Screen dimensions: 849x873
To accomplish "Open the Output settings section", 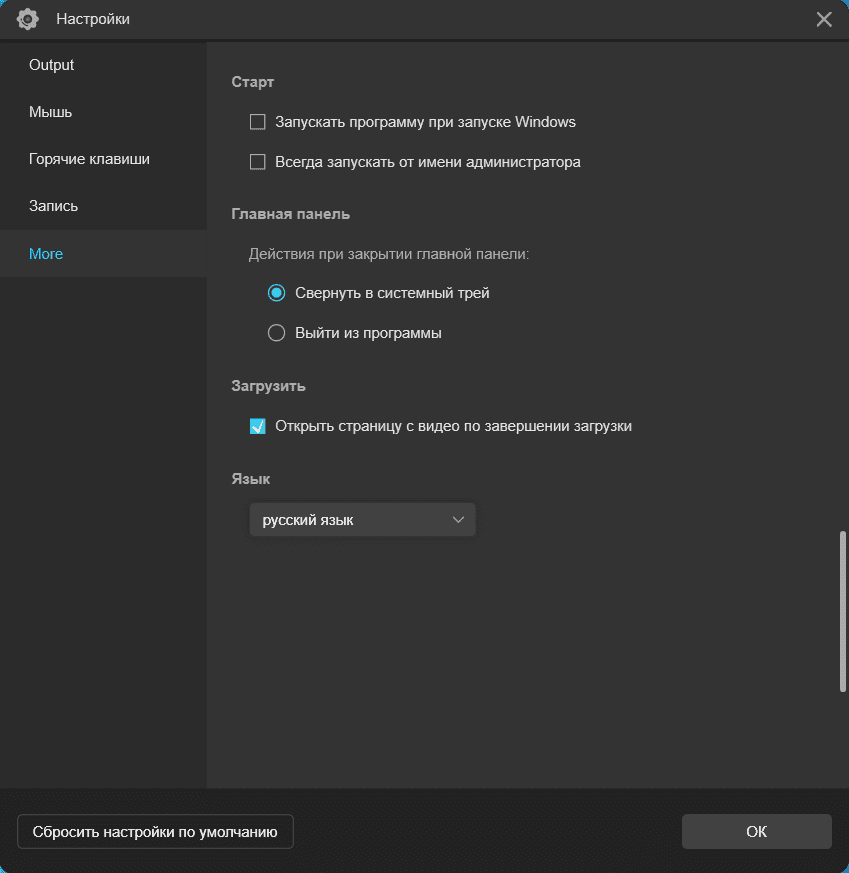I will pyautogui.click(x=104, y=65).
